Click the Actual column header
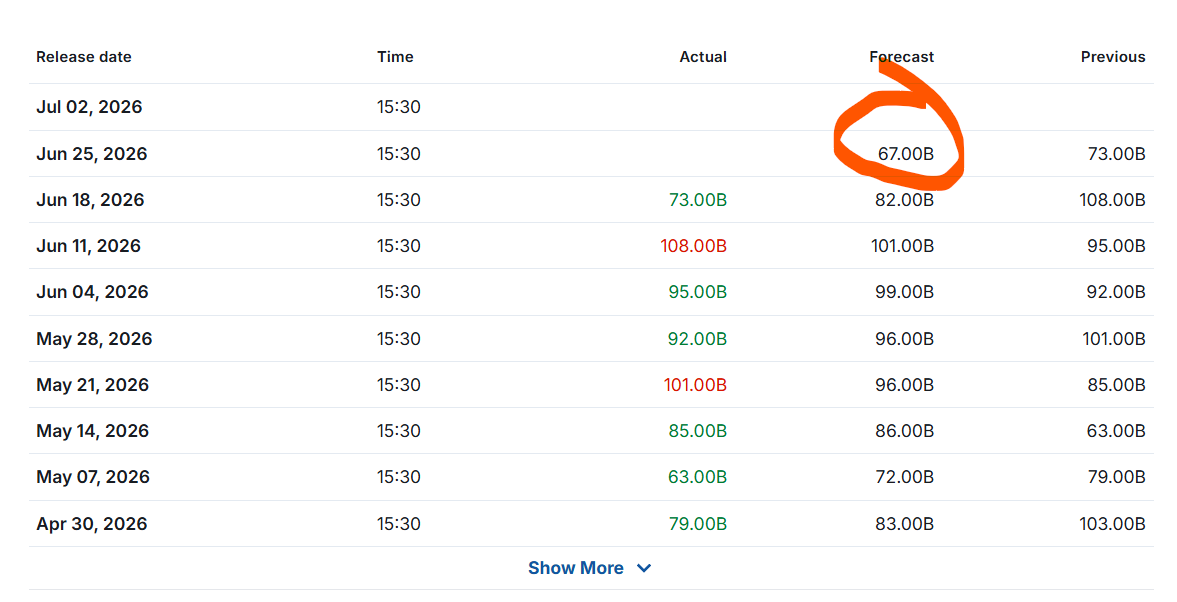The height and width of the screenshot is (602, 1177). tap(703, 57)
